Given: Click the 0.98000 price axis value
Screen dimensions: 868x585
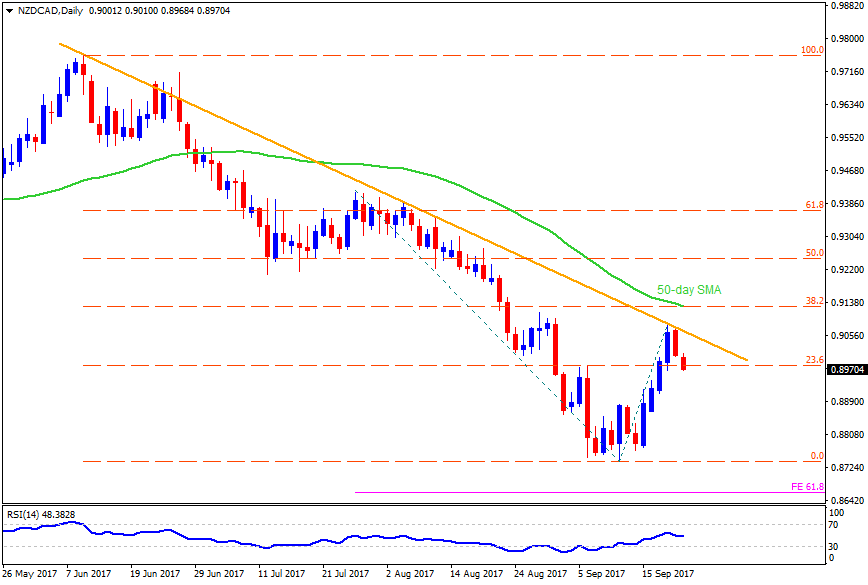Looking at the screenshot, I should point(847,39).
